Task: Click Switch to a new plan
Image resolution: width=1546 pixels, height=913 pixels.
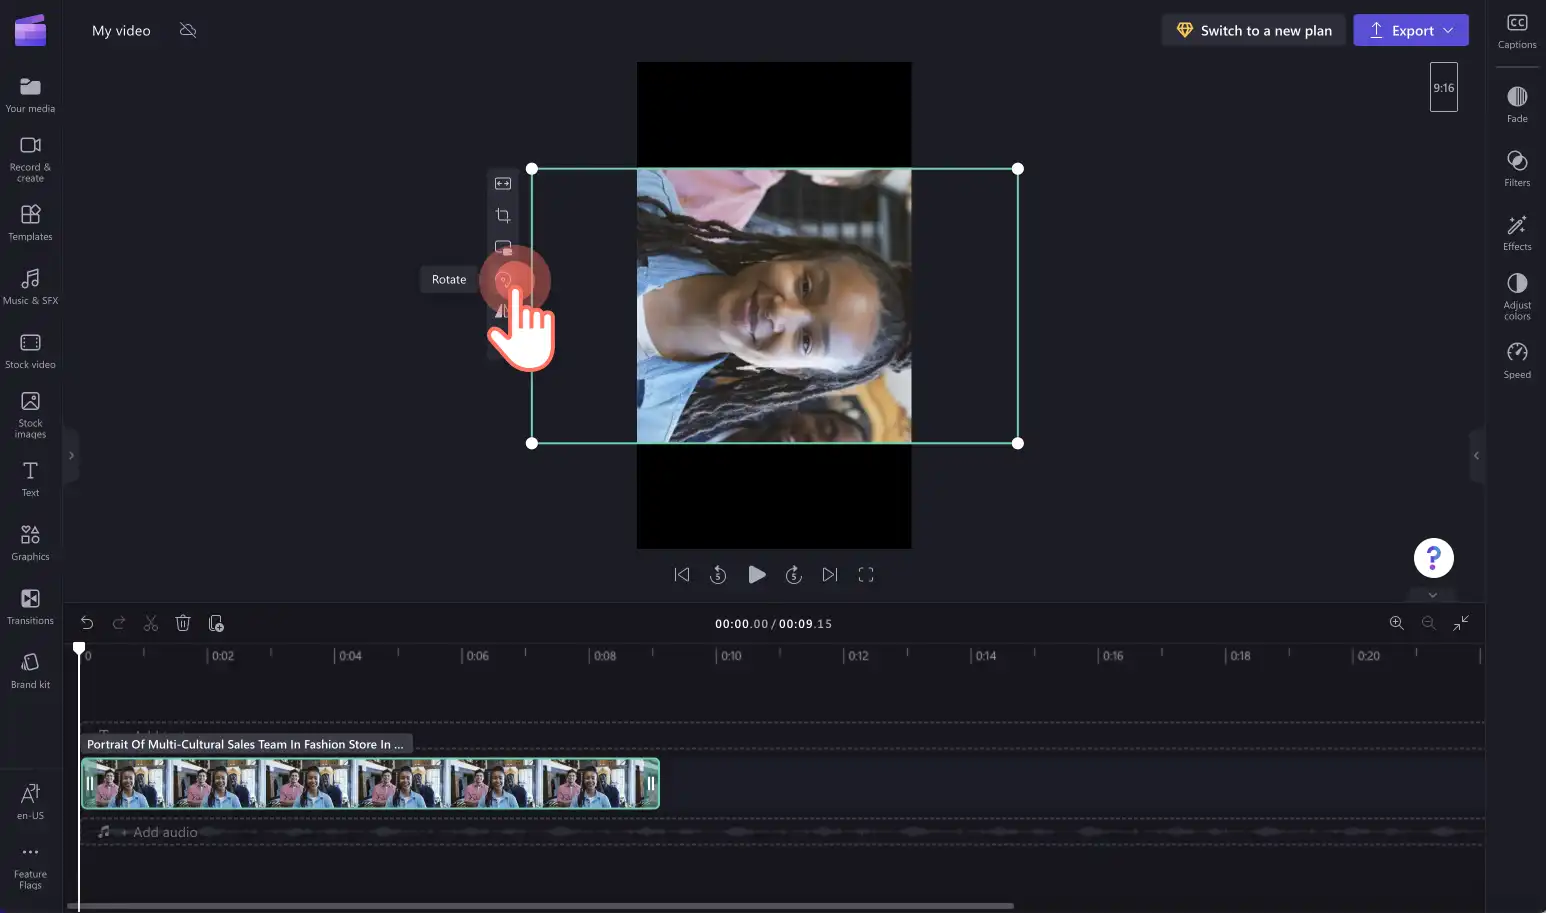Action: point(1254,30)
